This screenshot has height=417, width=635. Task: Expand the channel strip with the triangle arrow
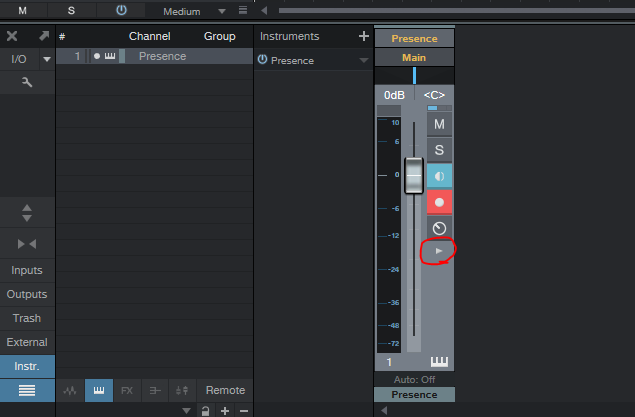[x=439, y=251]
